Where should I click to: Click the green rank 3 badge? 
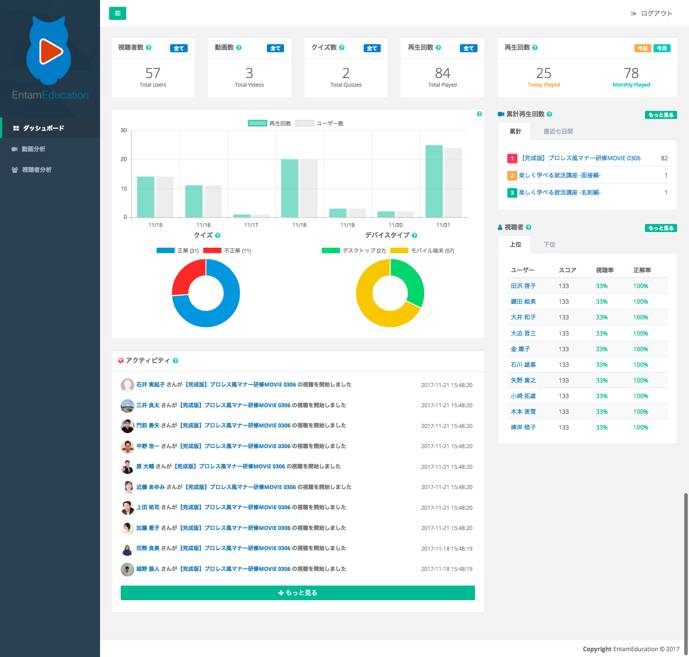(512, 192)
